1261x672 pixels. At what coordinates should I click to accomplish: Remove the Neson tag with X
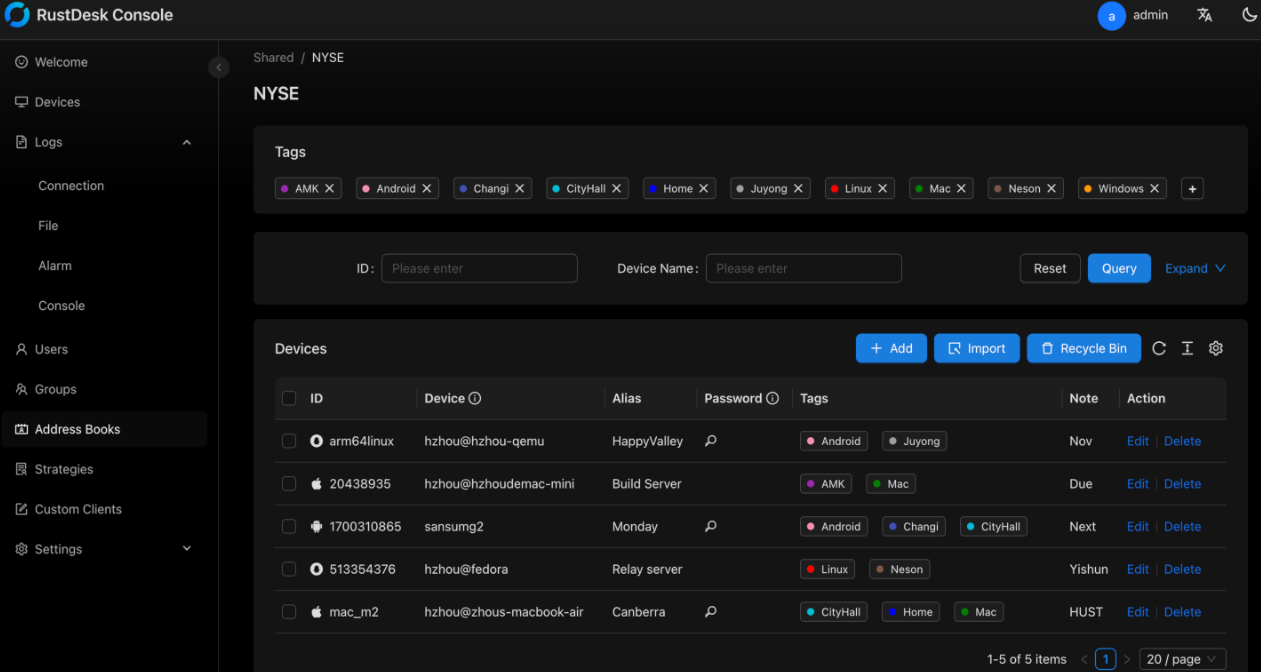(x=1052, y=188)
